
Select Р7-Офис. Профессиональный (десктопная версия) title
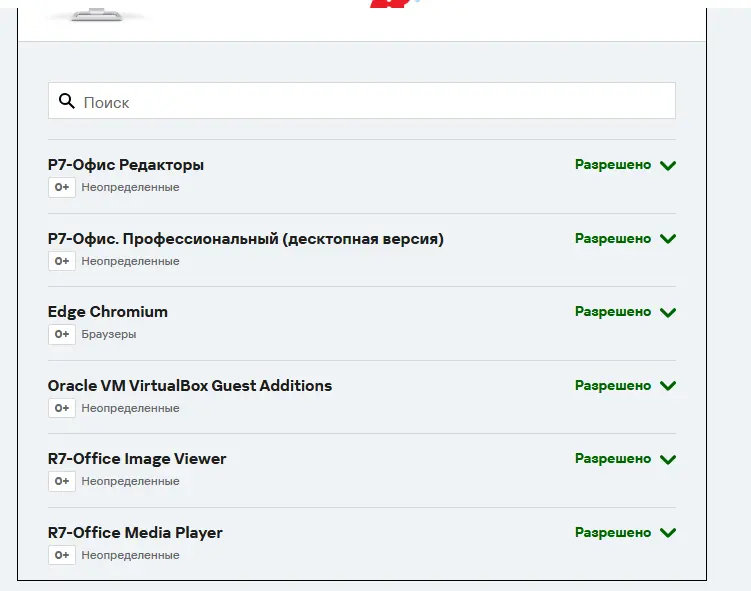[x=246, y=239]
